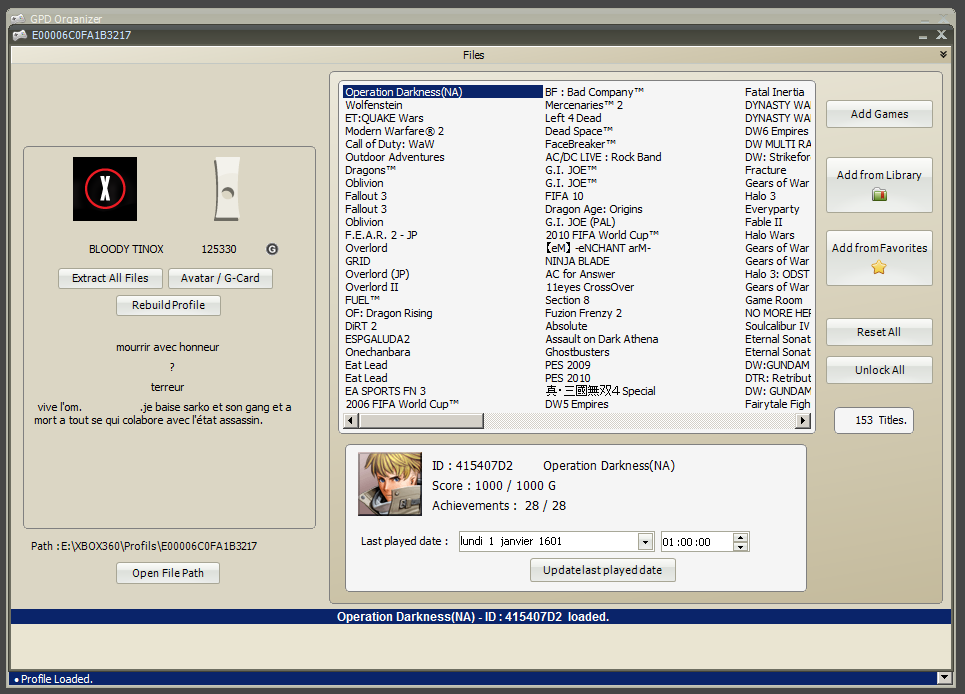The image size is (965, 694).
Task: Choose Mercenaries™ 2 from the list
Action: coord(583,105)
